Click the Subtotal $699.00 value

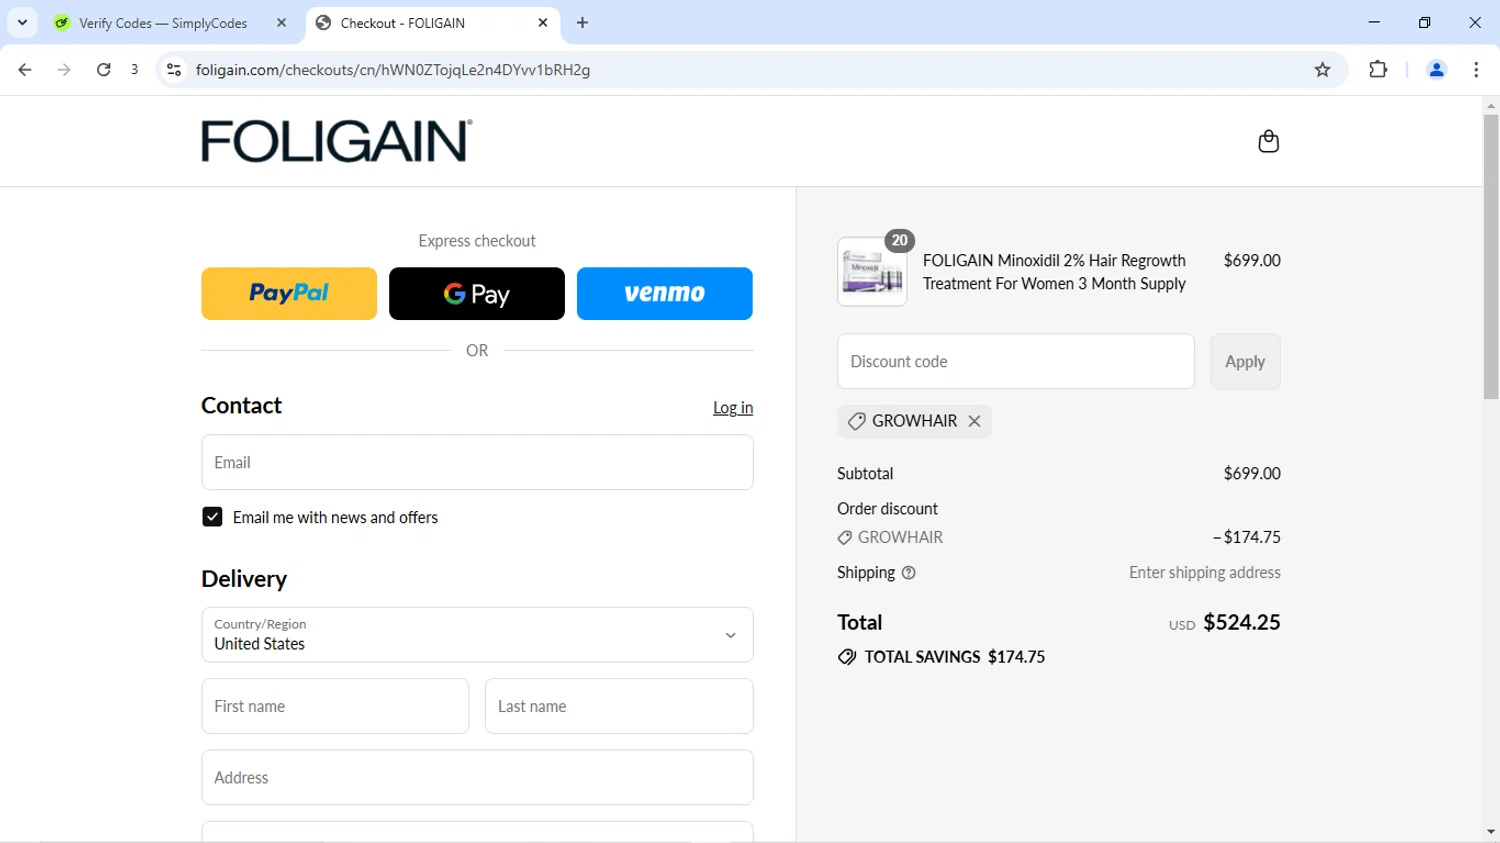tap(1252, 473)
